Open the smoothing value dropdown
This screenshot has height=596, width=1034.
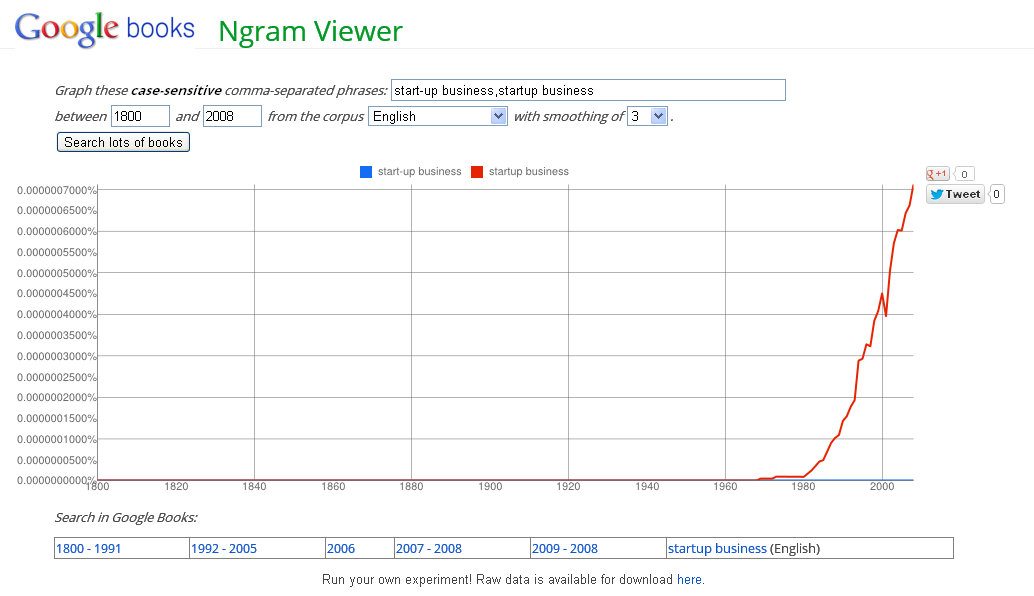(x=647, y=117)
